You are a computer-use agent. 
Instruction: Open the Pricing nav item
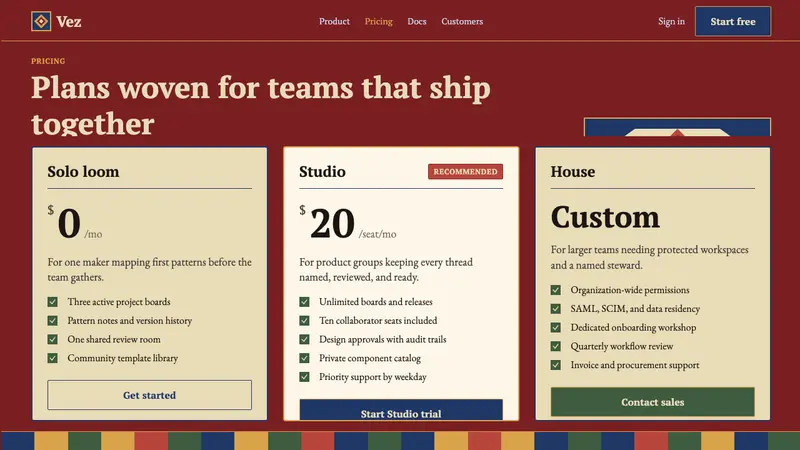pos(379,21)
